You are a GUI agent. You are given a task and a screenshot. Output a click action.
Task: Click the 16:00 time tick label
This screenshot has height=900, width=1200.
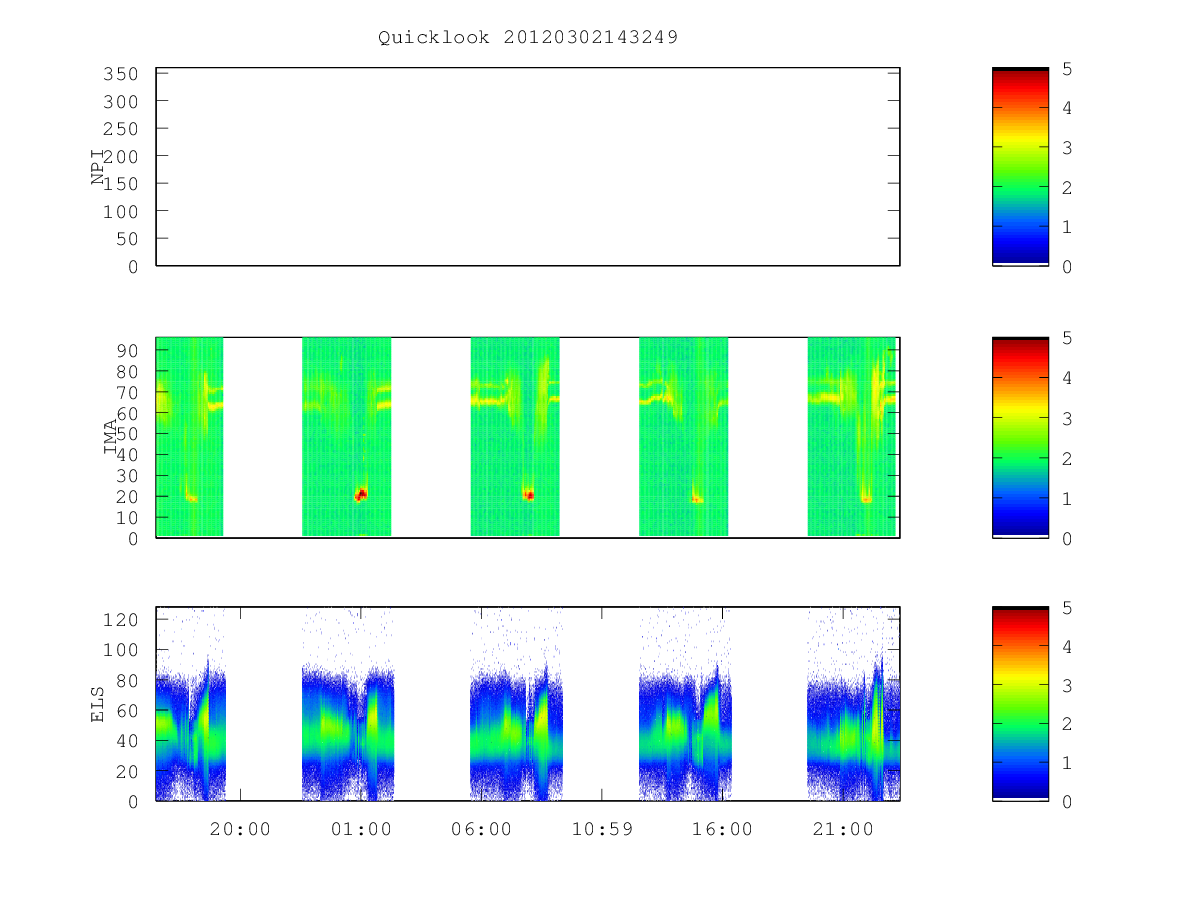pos(722,829)
